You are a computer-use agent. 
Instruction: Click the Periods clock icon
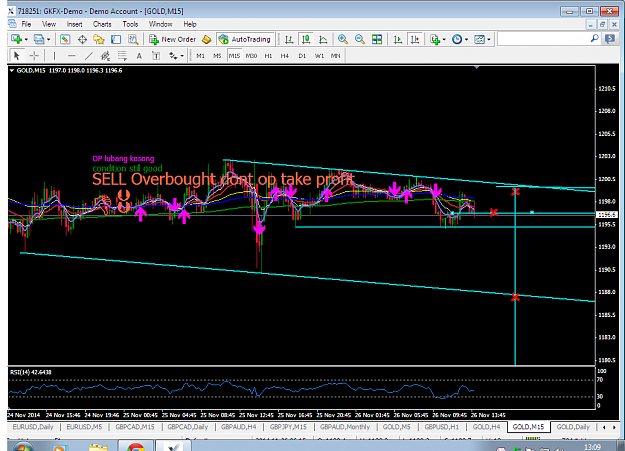(x=457, y=39)
